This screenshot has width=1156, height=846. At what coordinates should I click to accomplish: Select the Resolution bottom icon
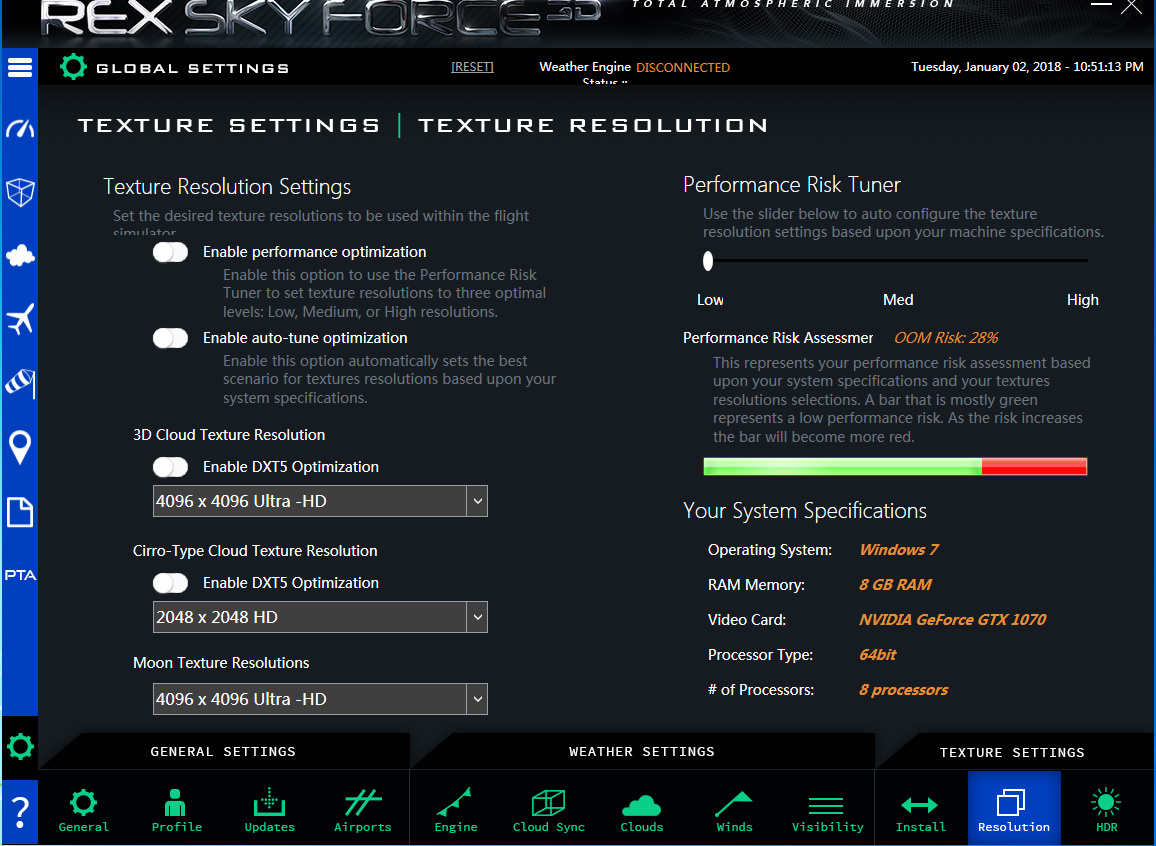tap(1014, 808)
